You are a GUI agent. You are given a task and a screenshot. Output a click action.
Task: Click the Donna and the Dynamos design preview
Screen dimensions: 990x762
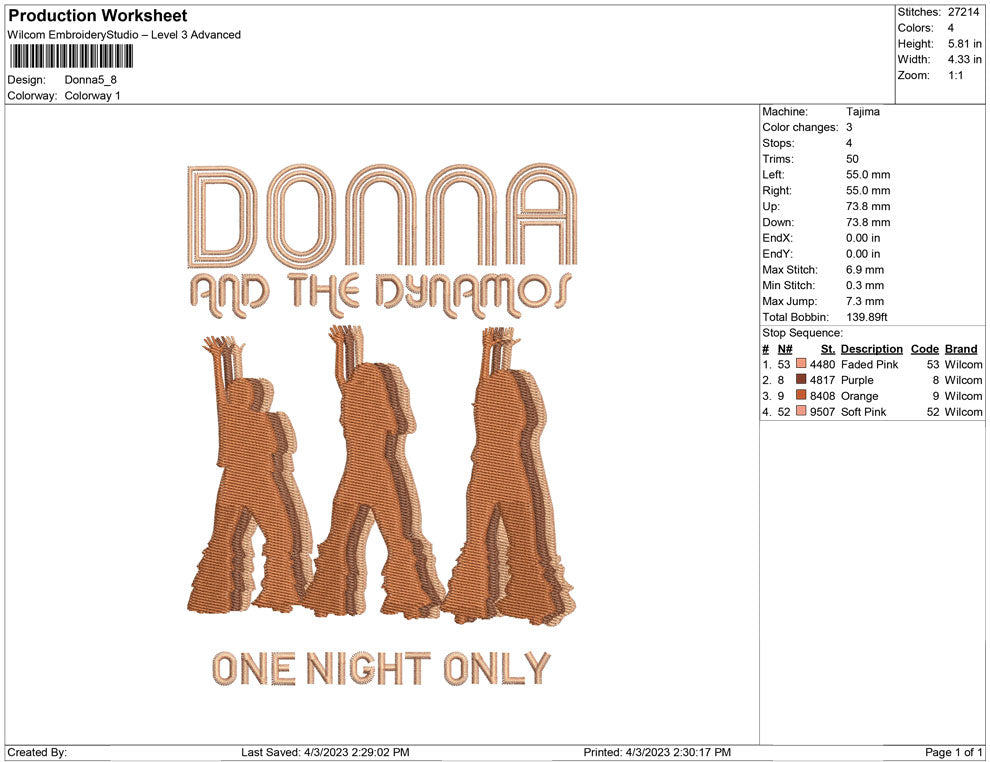(381, 424)
